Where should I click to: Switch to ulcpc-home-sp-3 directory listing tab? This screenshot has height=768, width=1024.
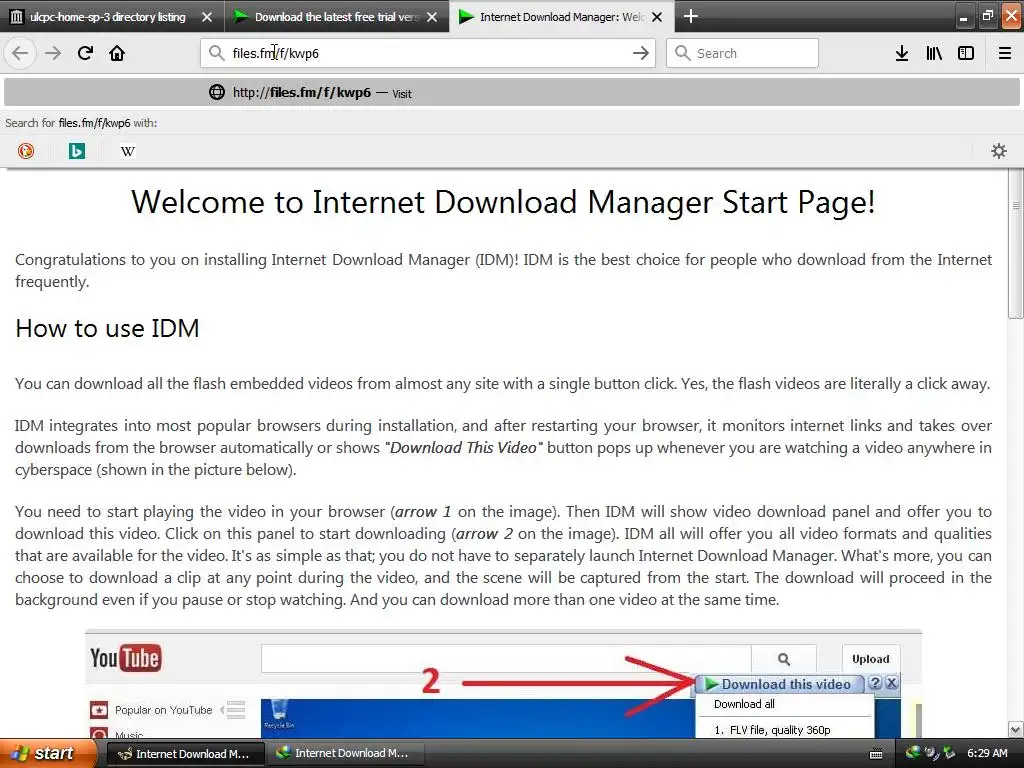pyautogui.click(x=108, y=17)
